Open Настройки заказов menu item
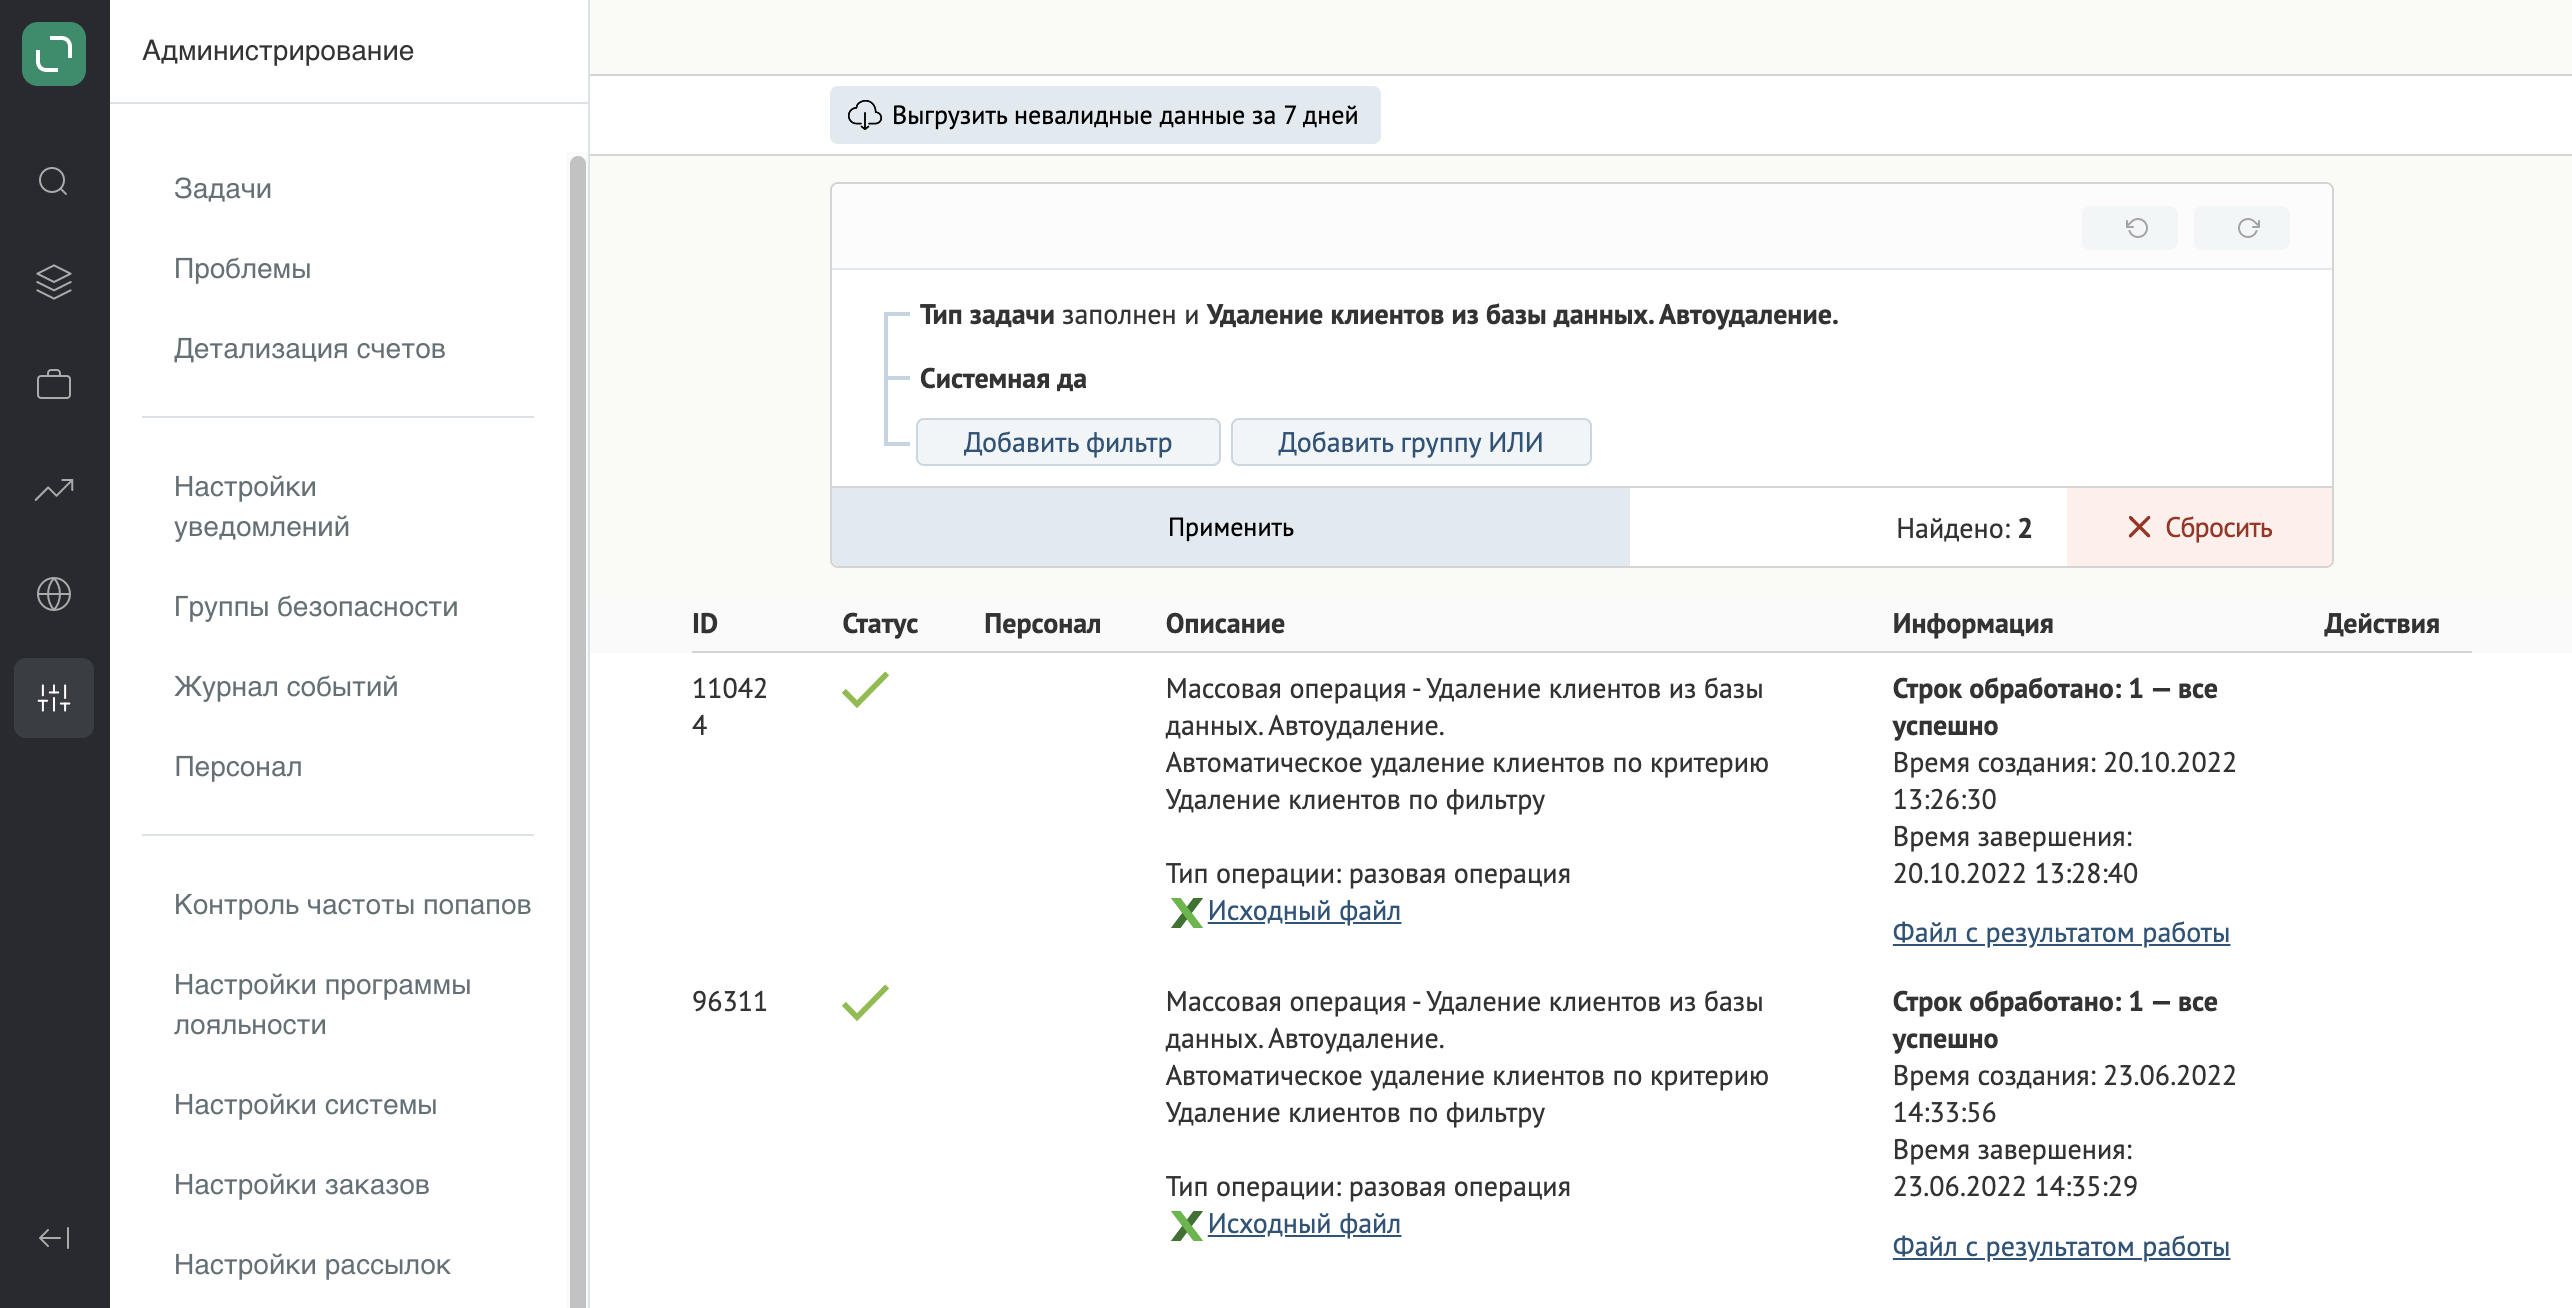Image resolution: width=2572 pixels, height=1308 pixels. point(301,1184)
